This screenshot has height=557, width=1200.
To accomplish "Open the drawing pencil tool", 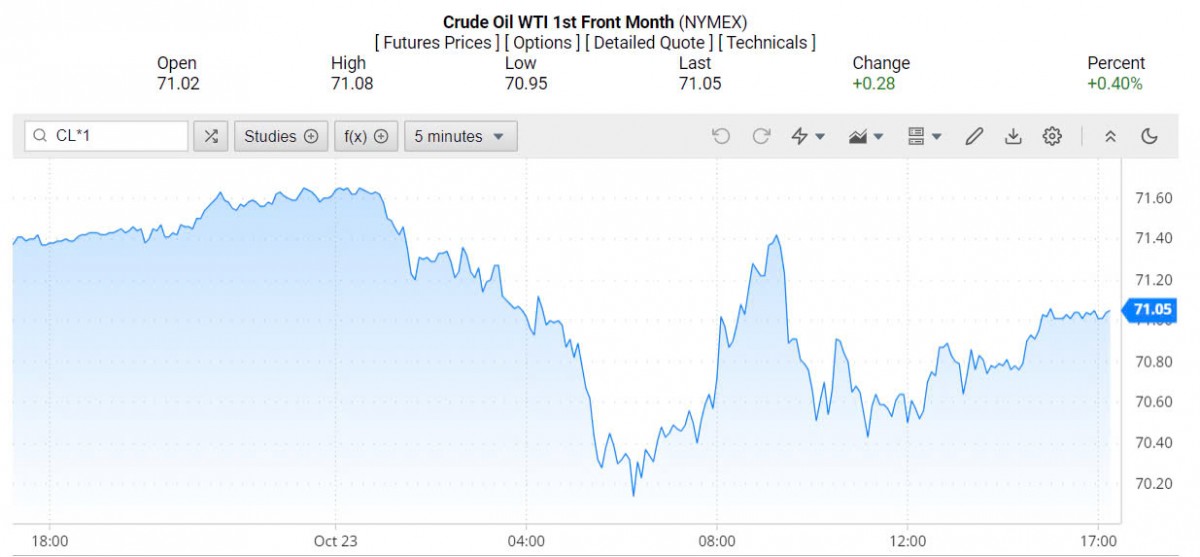I will [x=973, y=137].
